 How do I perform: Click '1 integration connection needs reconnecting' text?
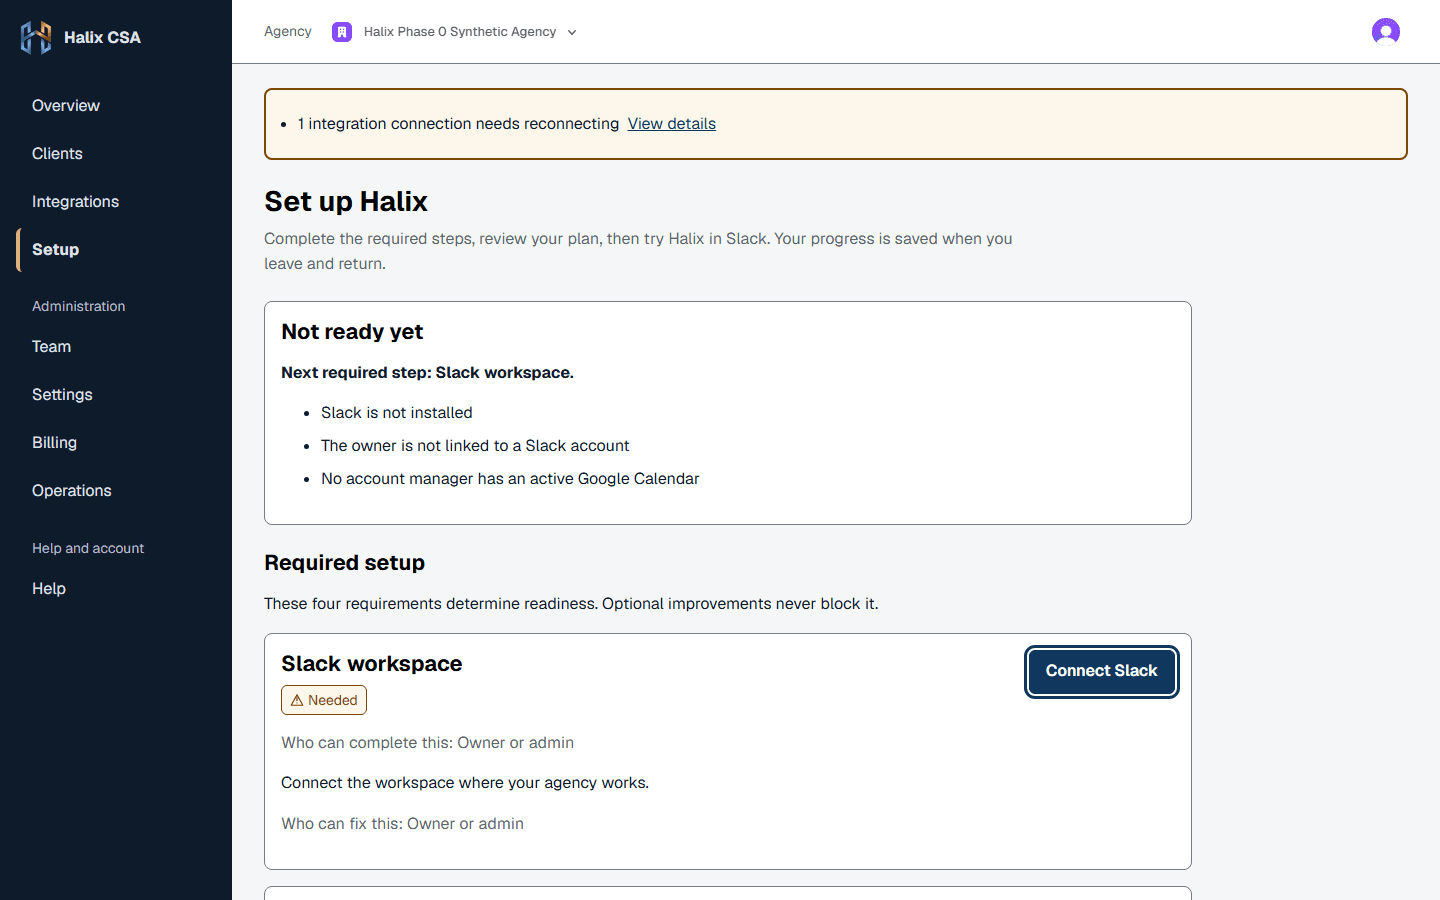458,123
